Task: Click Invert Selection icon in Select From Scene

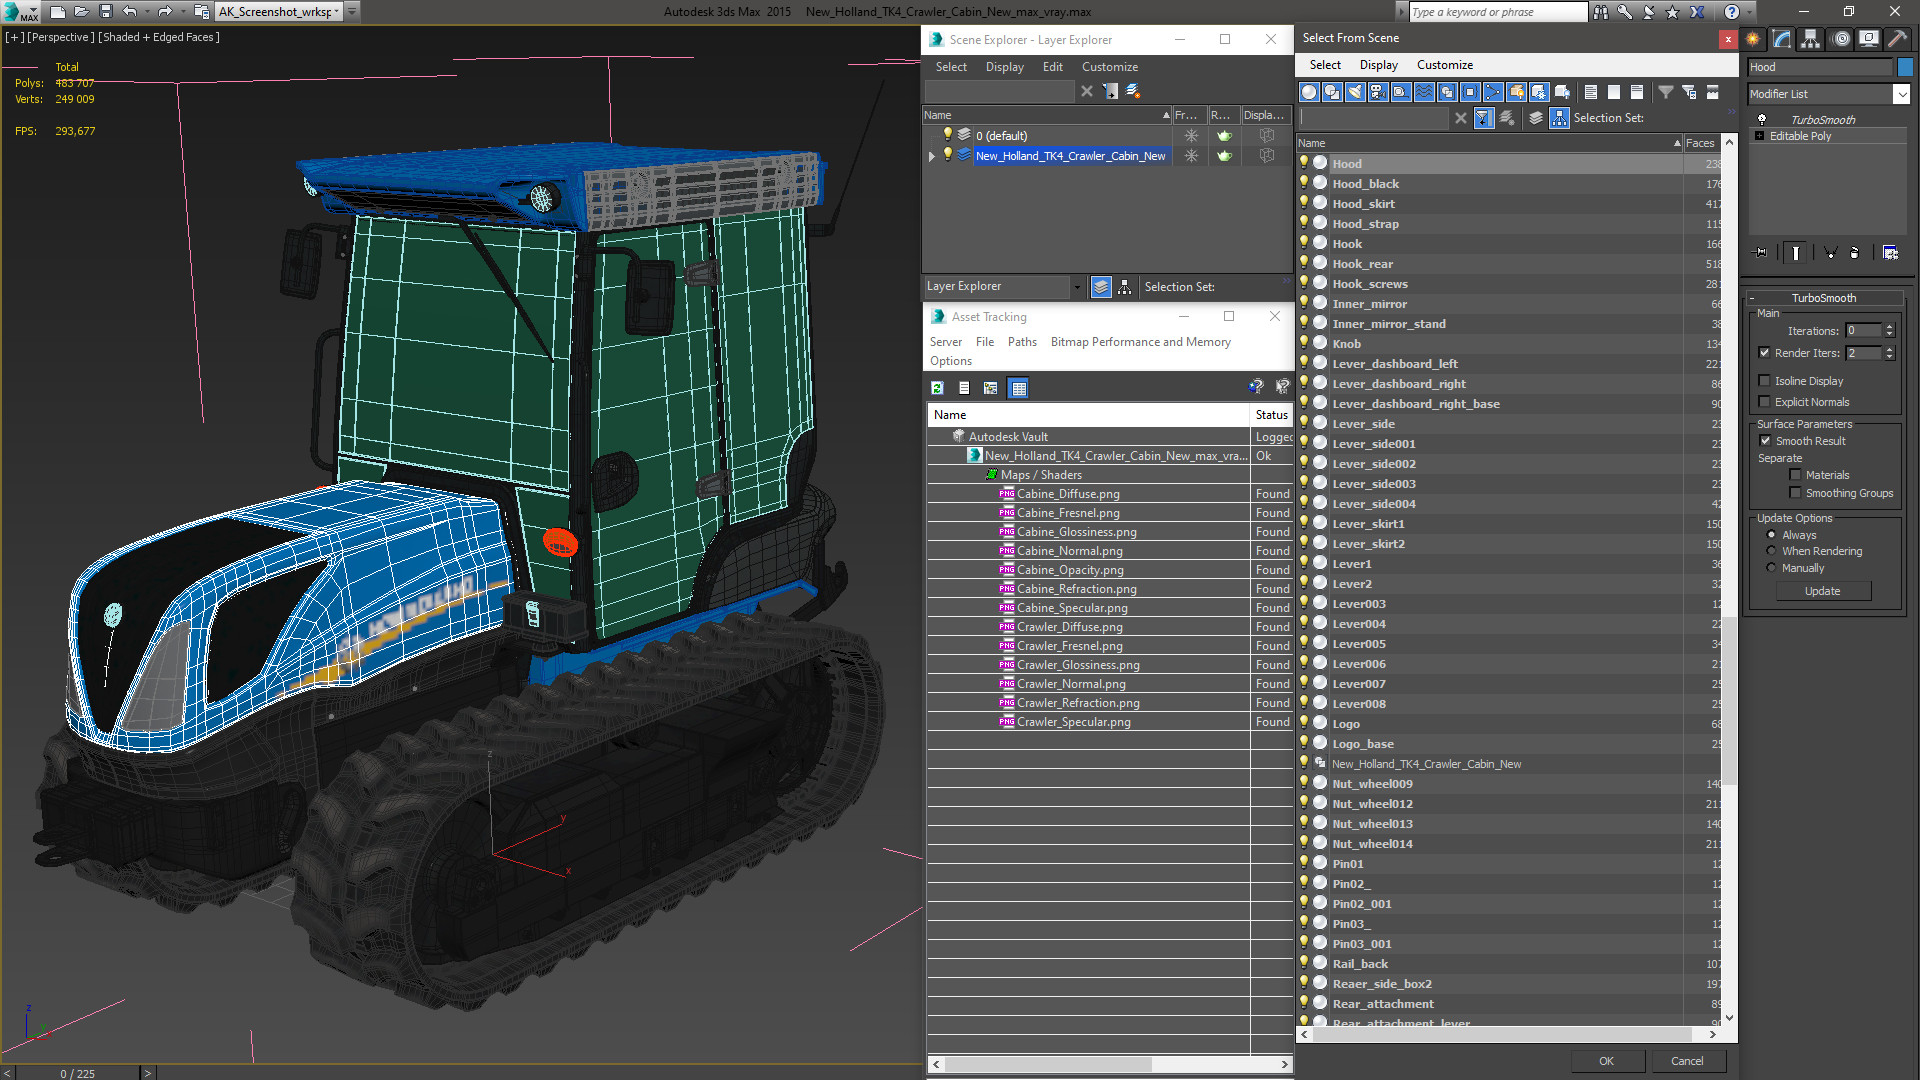Action: click(x=1637, y=92)
